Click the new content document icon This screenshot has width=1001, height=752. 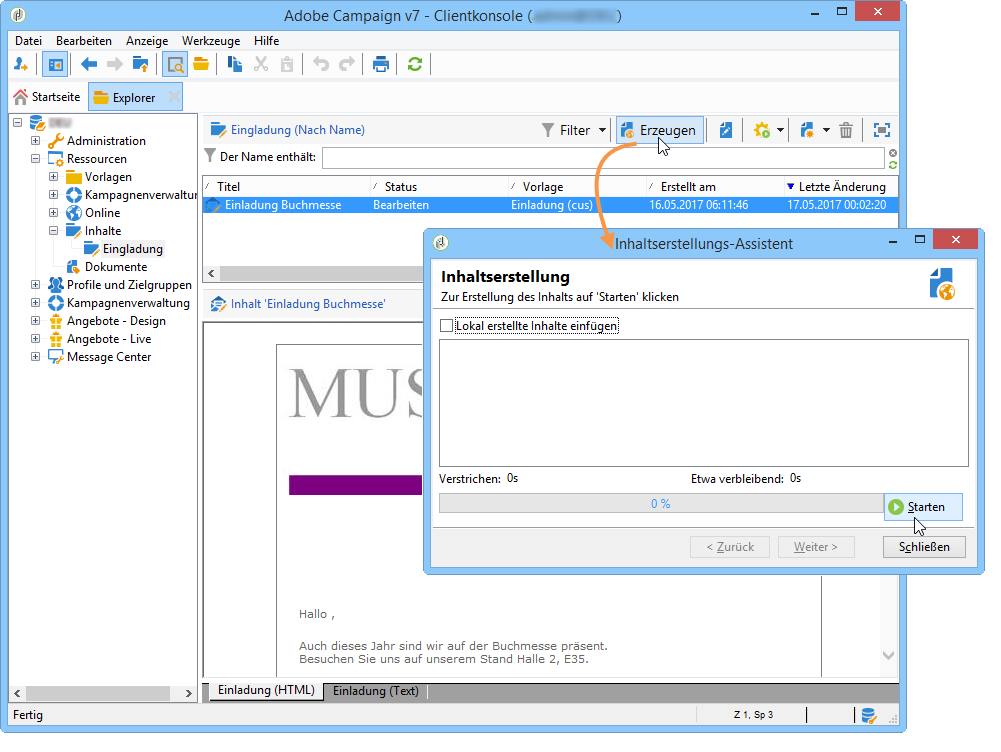pyautogui.click(x=808, y=130)
